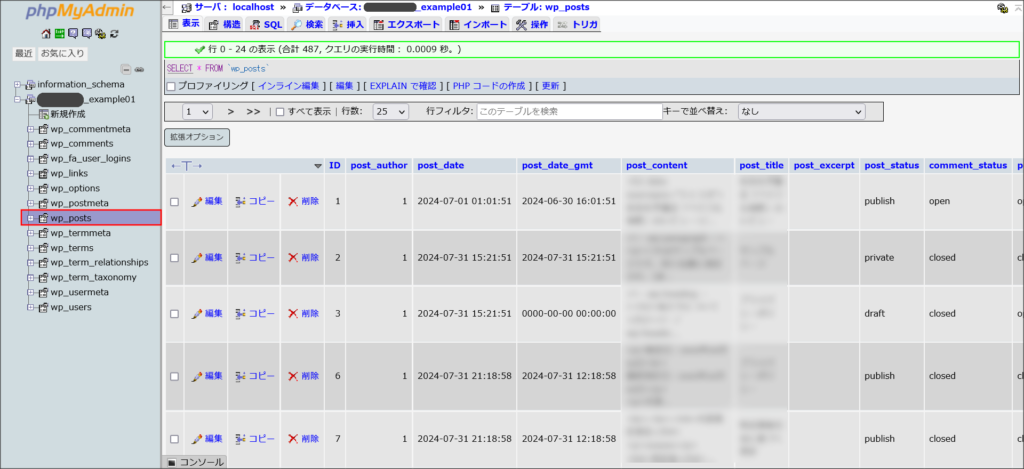Enable the プロファイリング checkbox
This screenshot has width=1024, height=469.
pyautogui.click(x=171, y=86)
